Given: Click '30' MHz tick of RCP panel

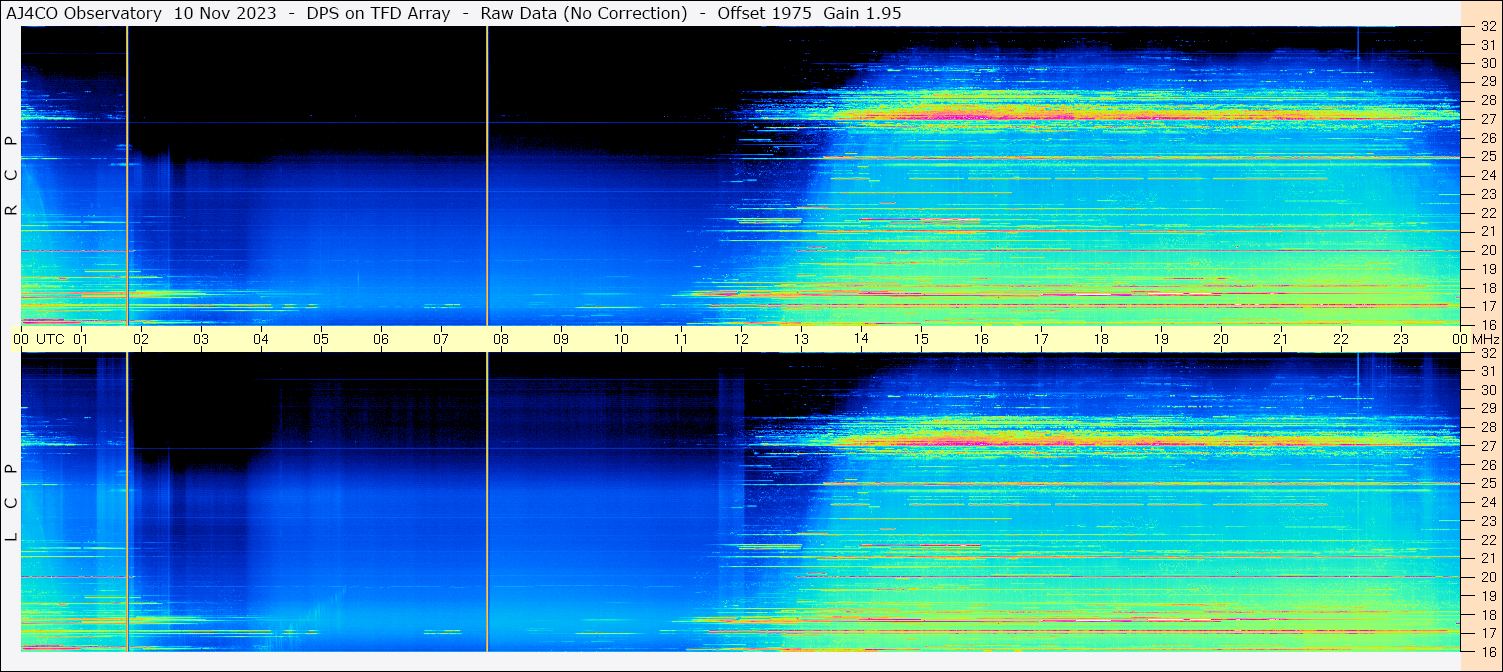Looking at the screenshot, I should point(1487,63).
